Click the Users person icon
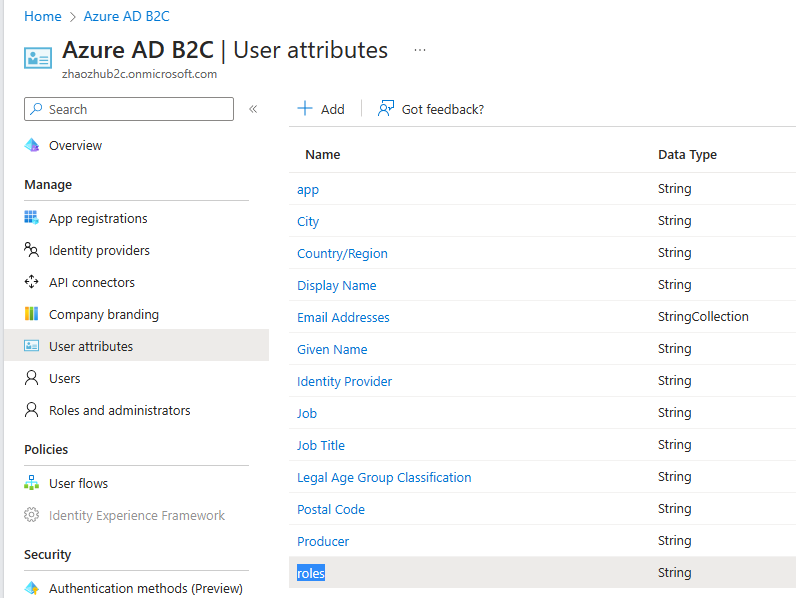This screenshot has width=796, height=598. 31,378
